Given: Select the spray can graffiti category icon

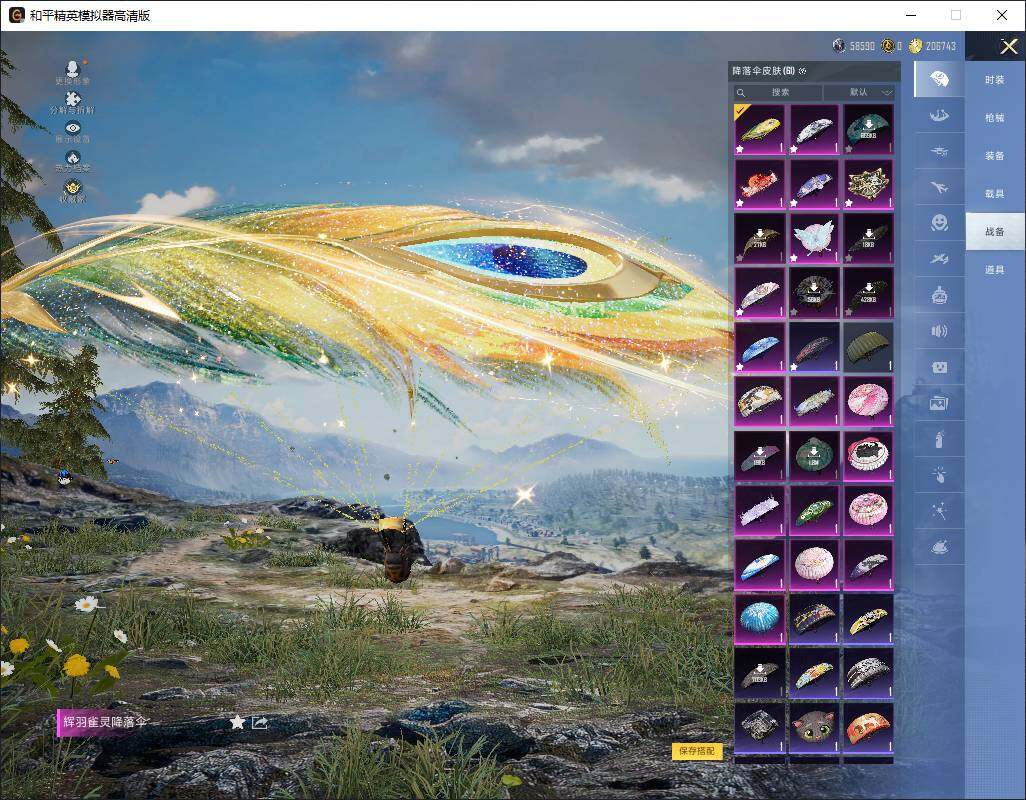Looking at the screenshot, I should tap(939, 439).
